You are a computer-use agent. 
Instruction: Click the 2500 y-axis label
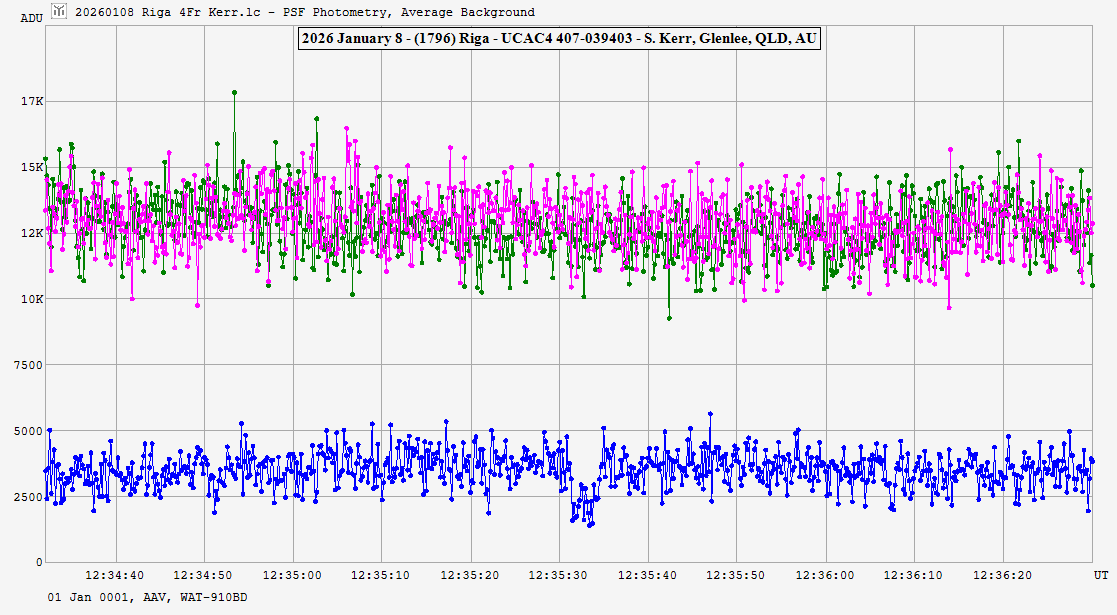(x=28, y=497)
